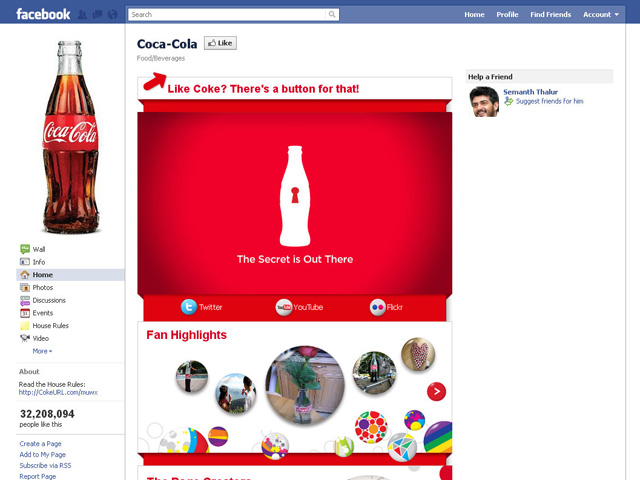Click Create a Page link

click(40, 444)
